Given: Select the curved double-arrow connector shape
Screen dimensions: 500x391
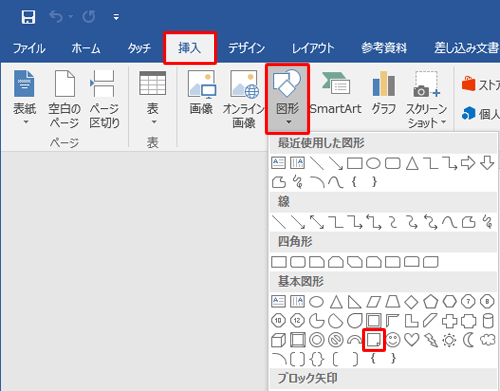Looking at the screenshot, I should tap(431, 222).
